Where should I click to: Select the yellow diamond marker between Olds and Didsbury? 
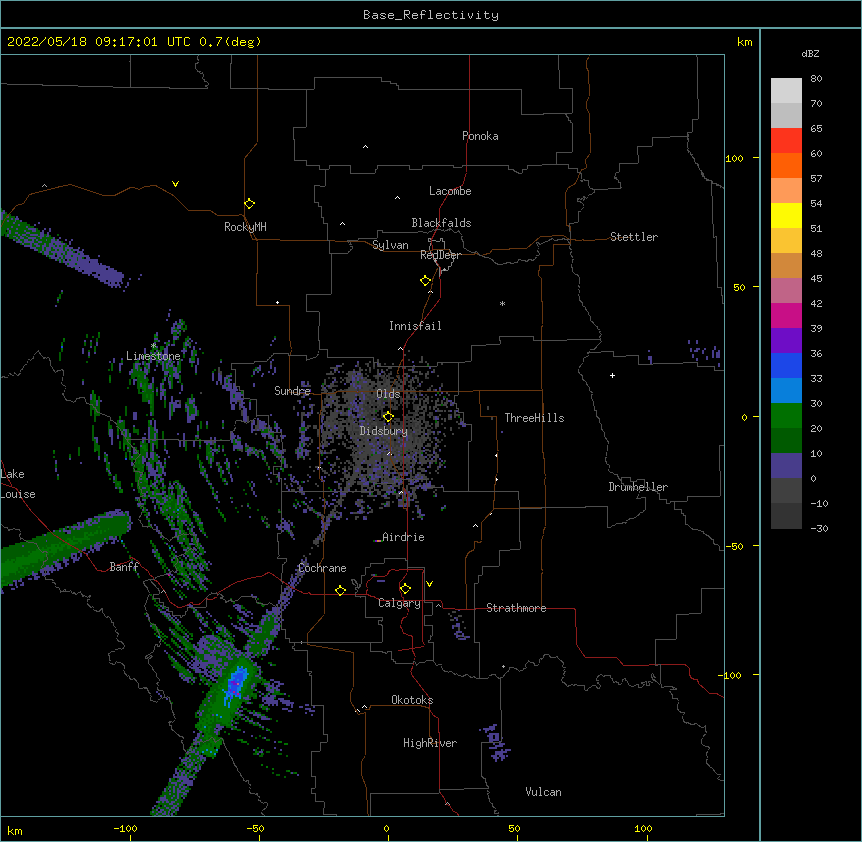tap(389, 417)
